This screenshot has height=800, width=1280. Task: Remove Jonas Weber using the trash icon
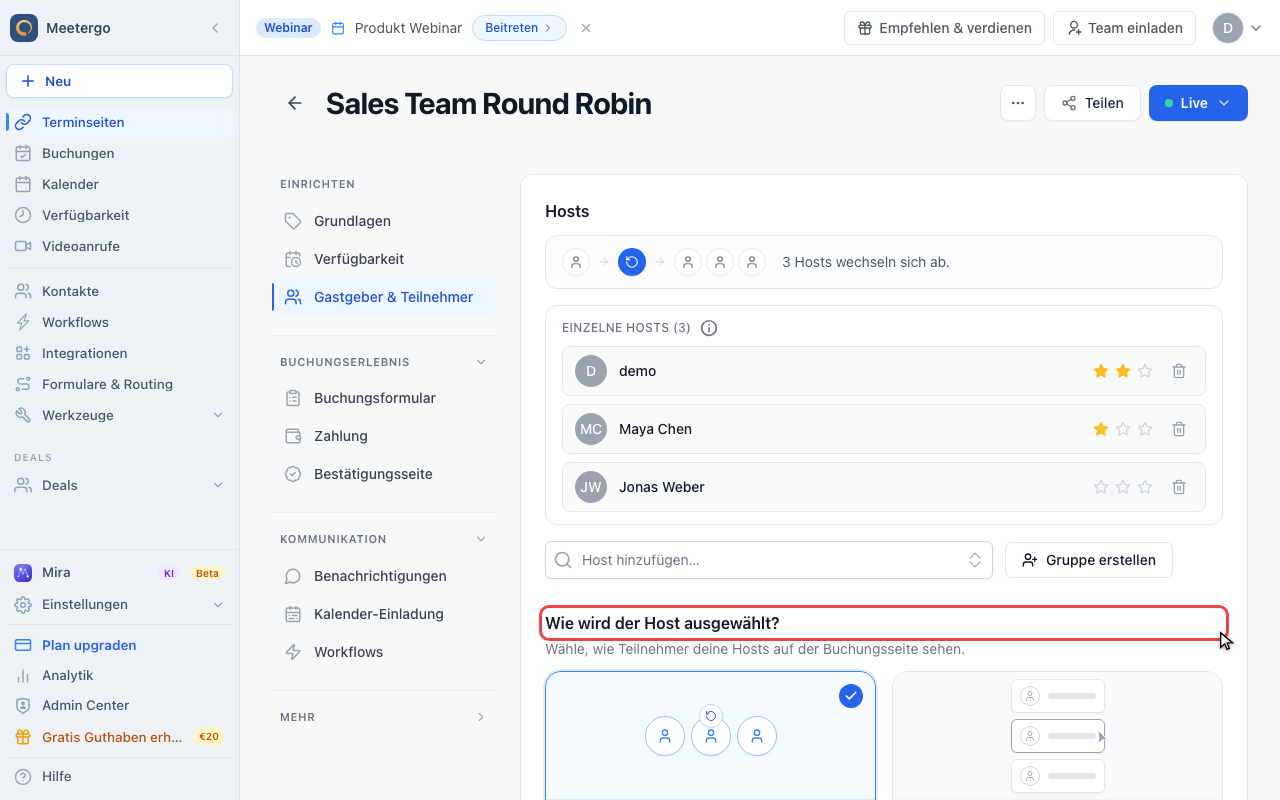pos(1179,487)
